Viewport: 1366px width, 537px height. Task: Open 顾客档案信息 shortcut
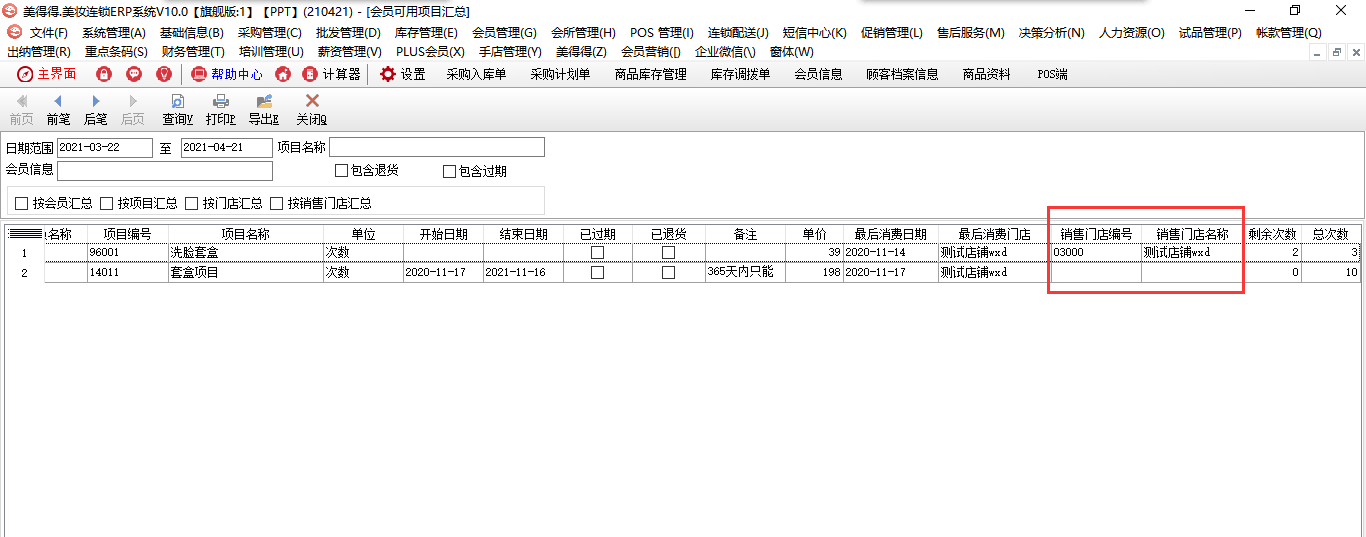[902, 74]
